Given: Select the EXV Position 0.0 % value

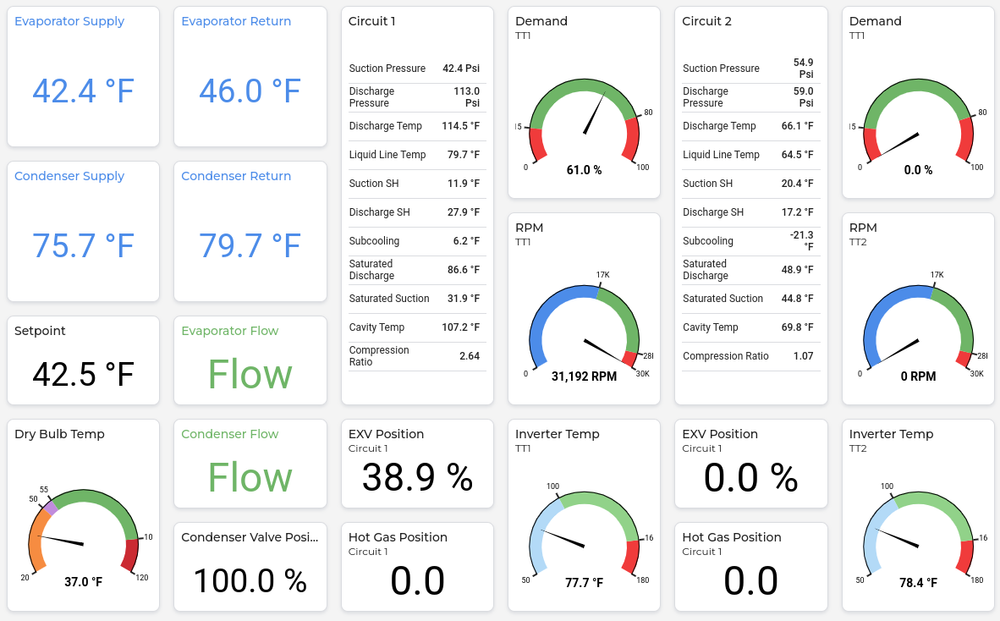Looking at the screenshot, I should pyautogui.click(x=751, y=478).
